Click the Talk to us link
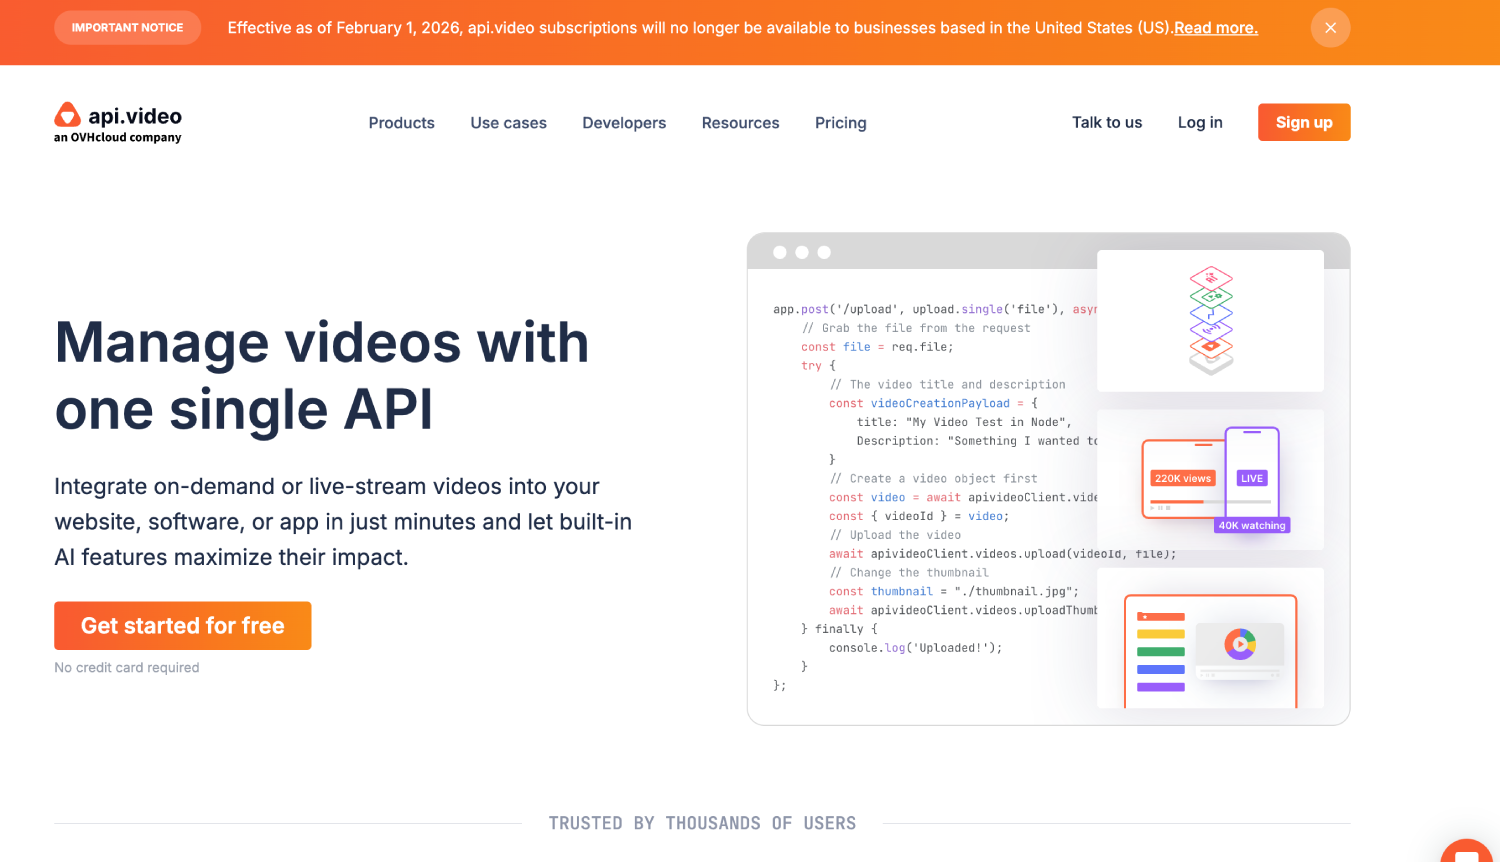 point(1107,122)
